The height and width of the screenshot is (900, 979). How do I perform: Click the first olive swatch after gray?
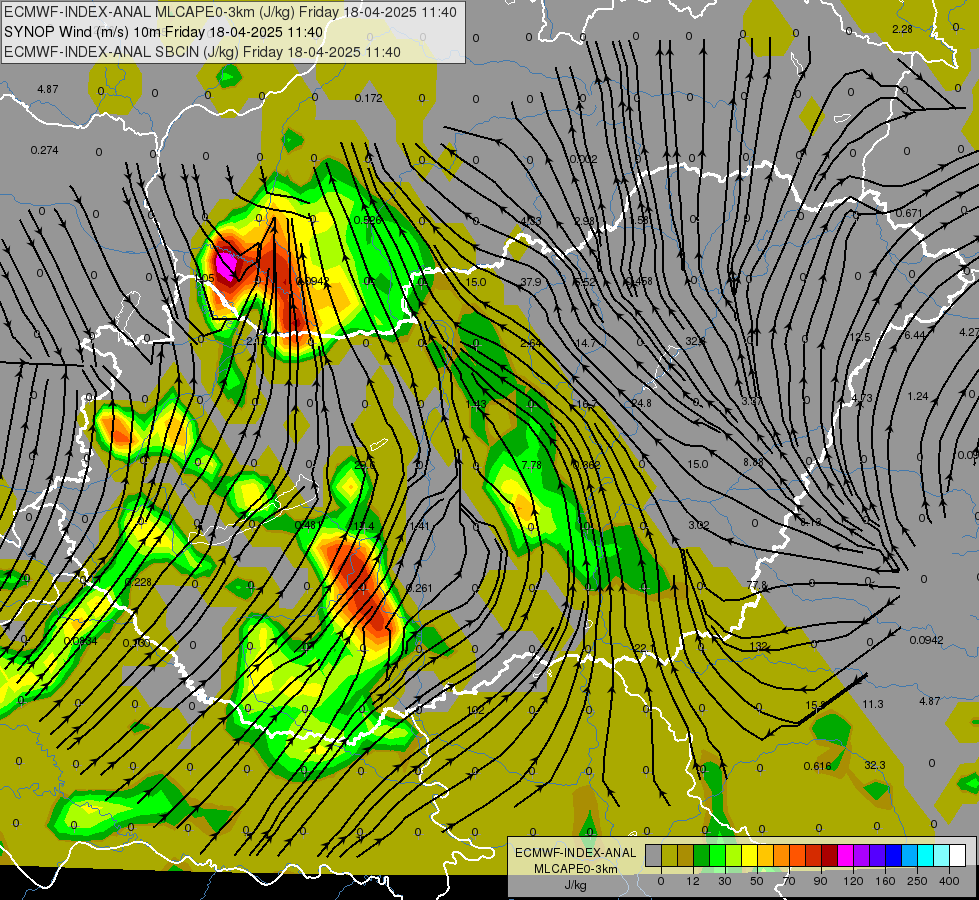(x=670, y=855)
